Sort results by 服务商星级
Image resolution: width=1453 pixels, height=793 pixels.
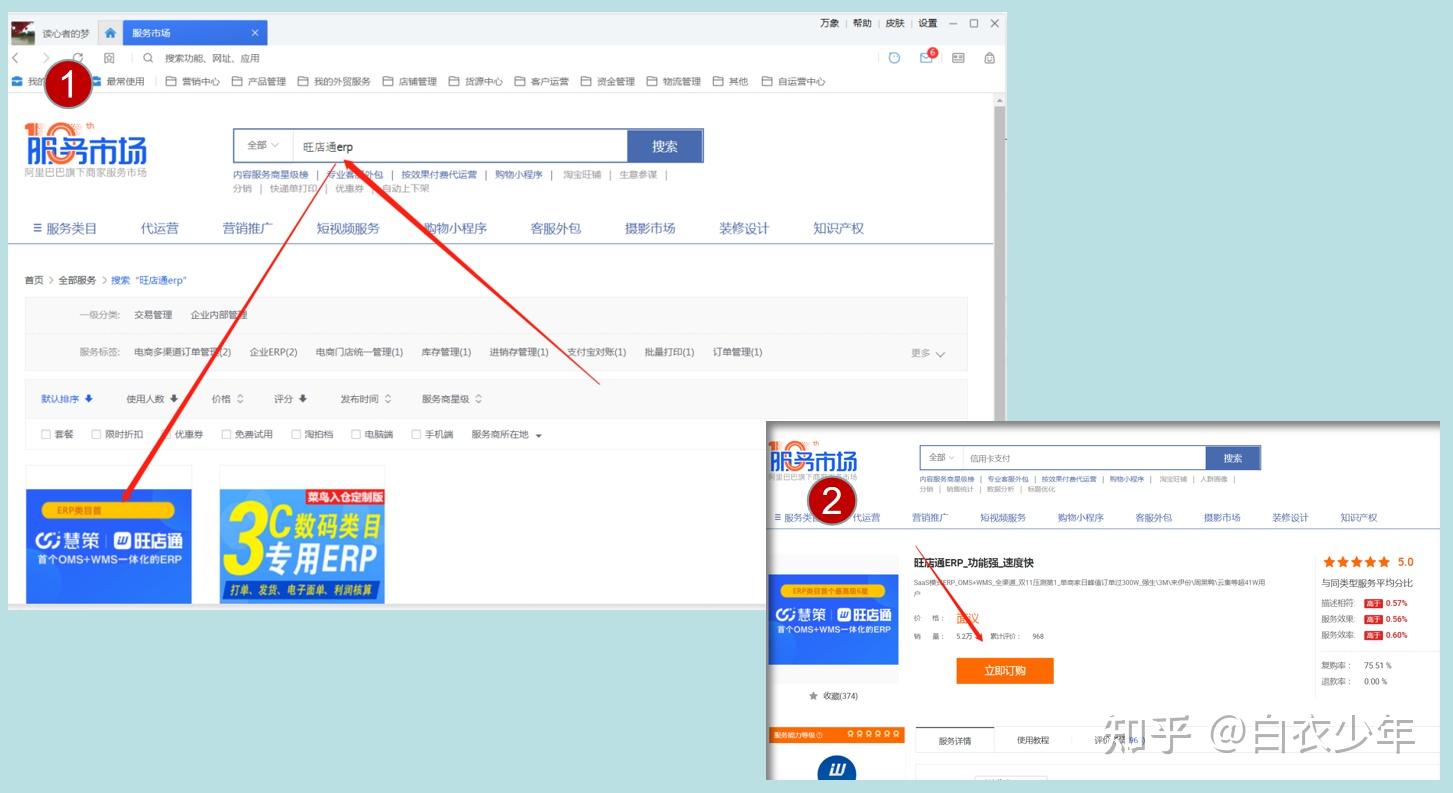[452, 399]
